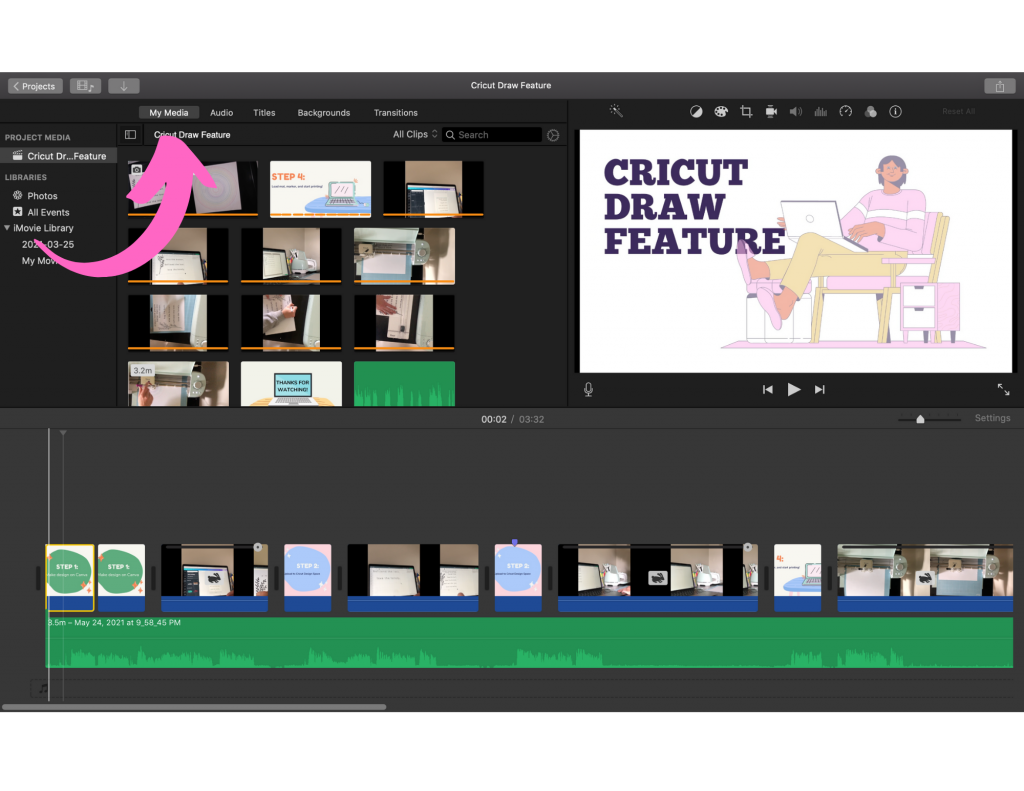The width and height of the screenshot is (1024, 791).
Task: Open the Transitions tab
Action: [395, 112]
